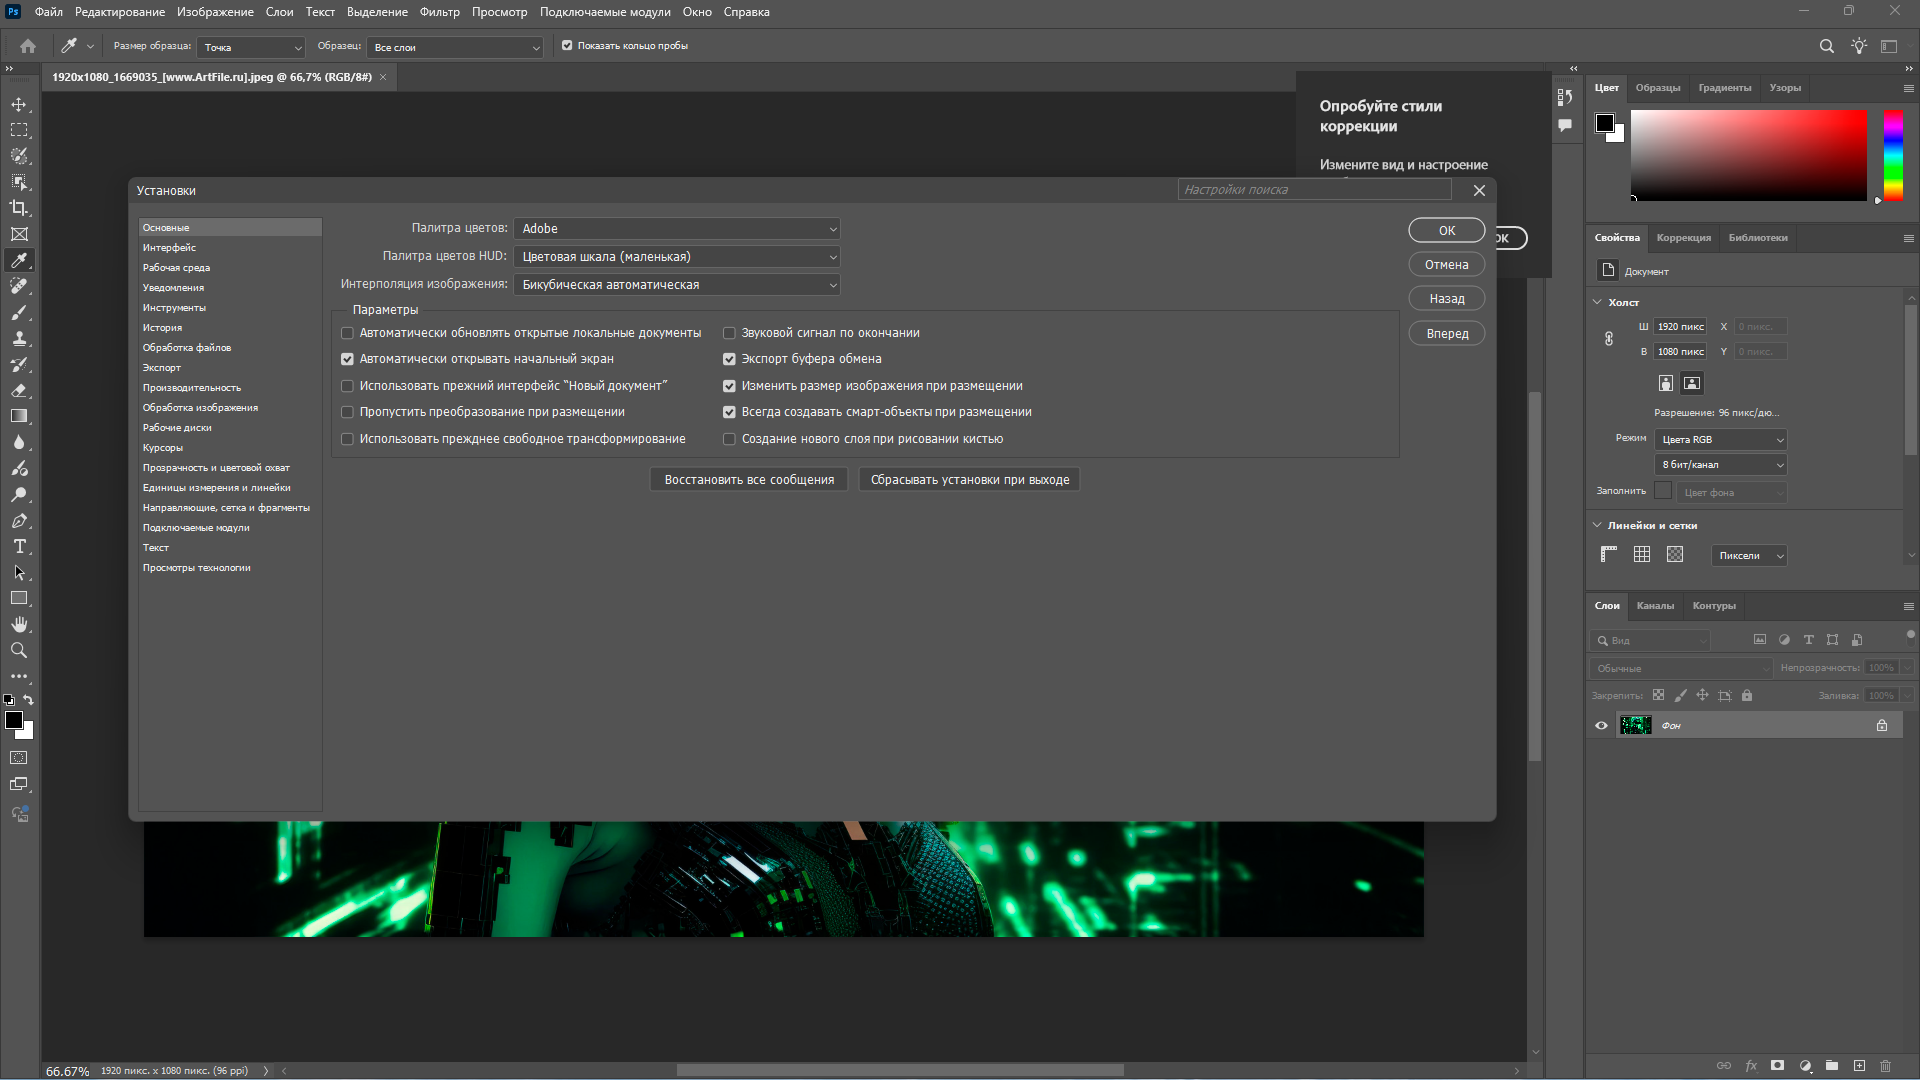This screenshot has height=1080, width=1920.
Task: Click the hue spectrum color bar
Action: pos(1893,155)
